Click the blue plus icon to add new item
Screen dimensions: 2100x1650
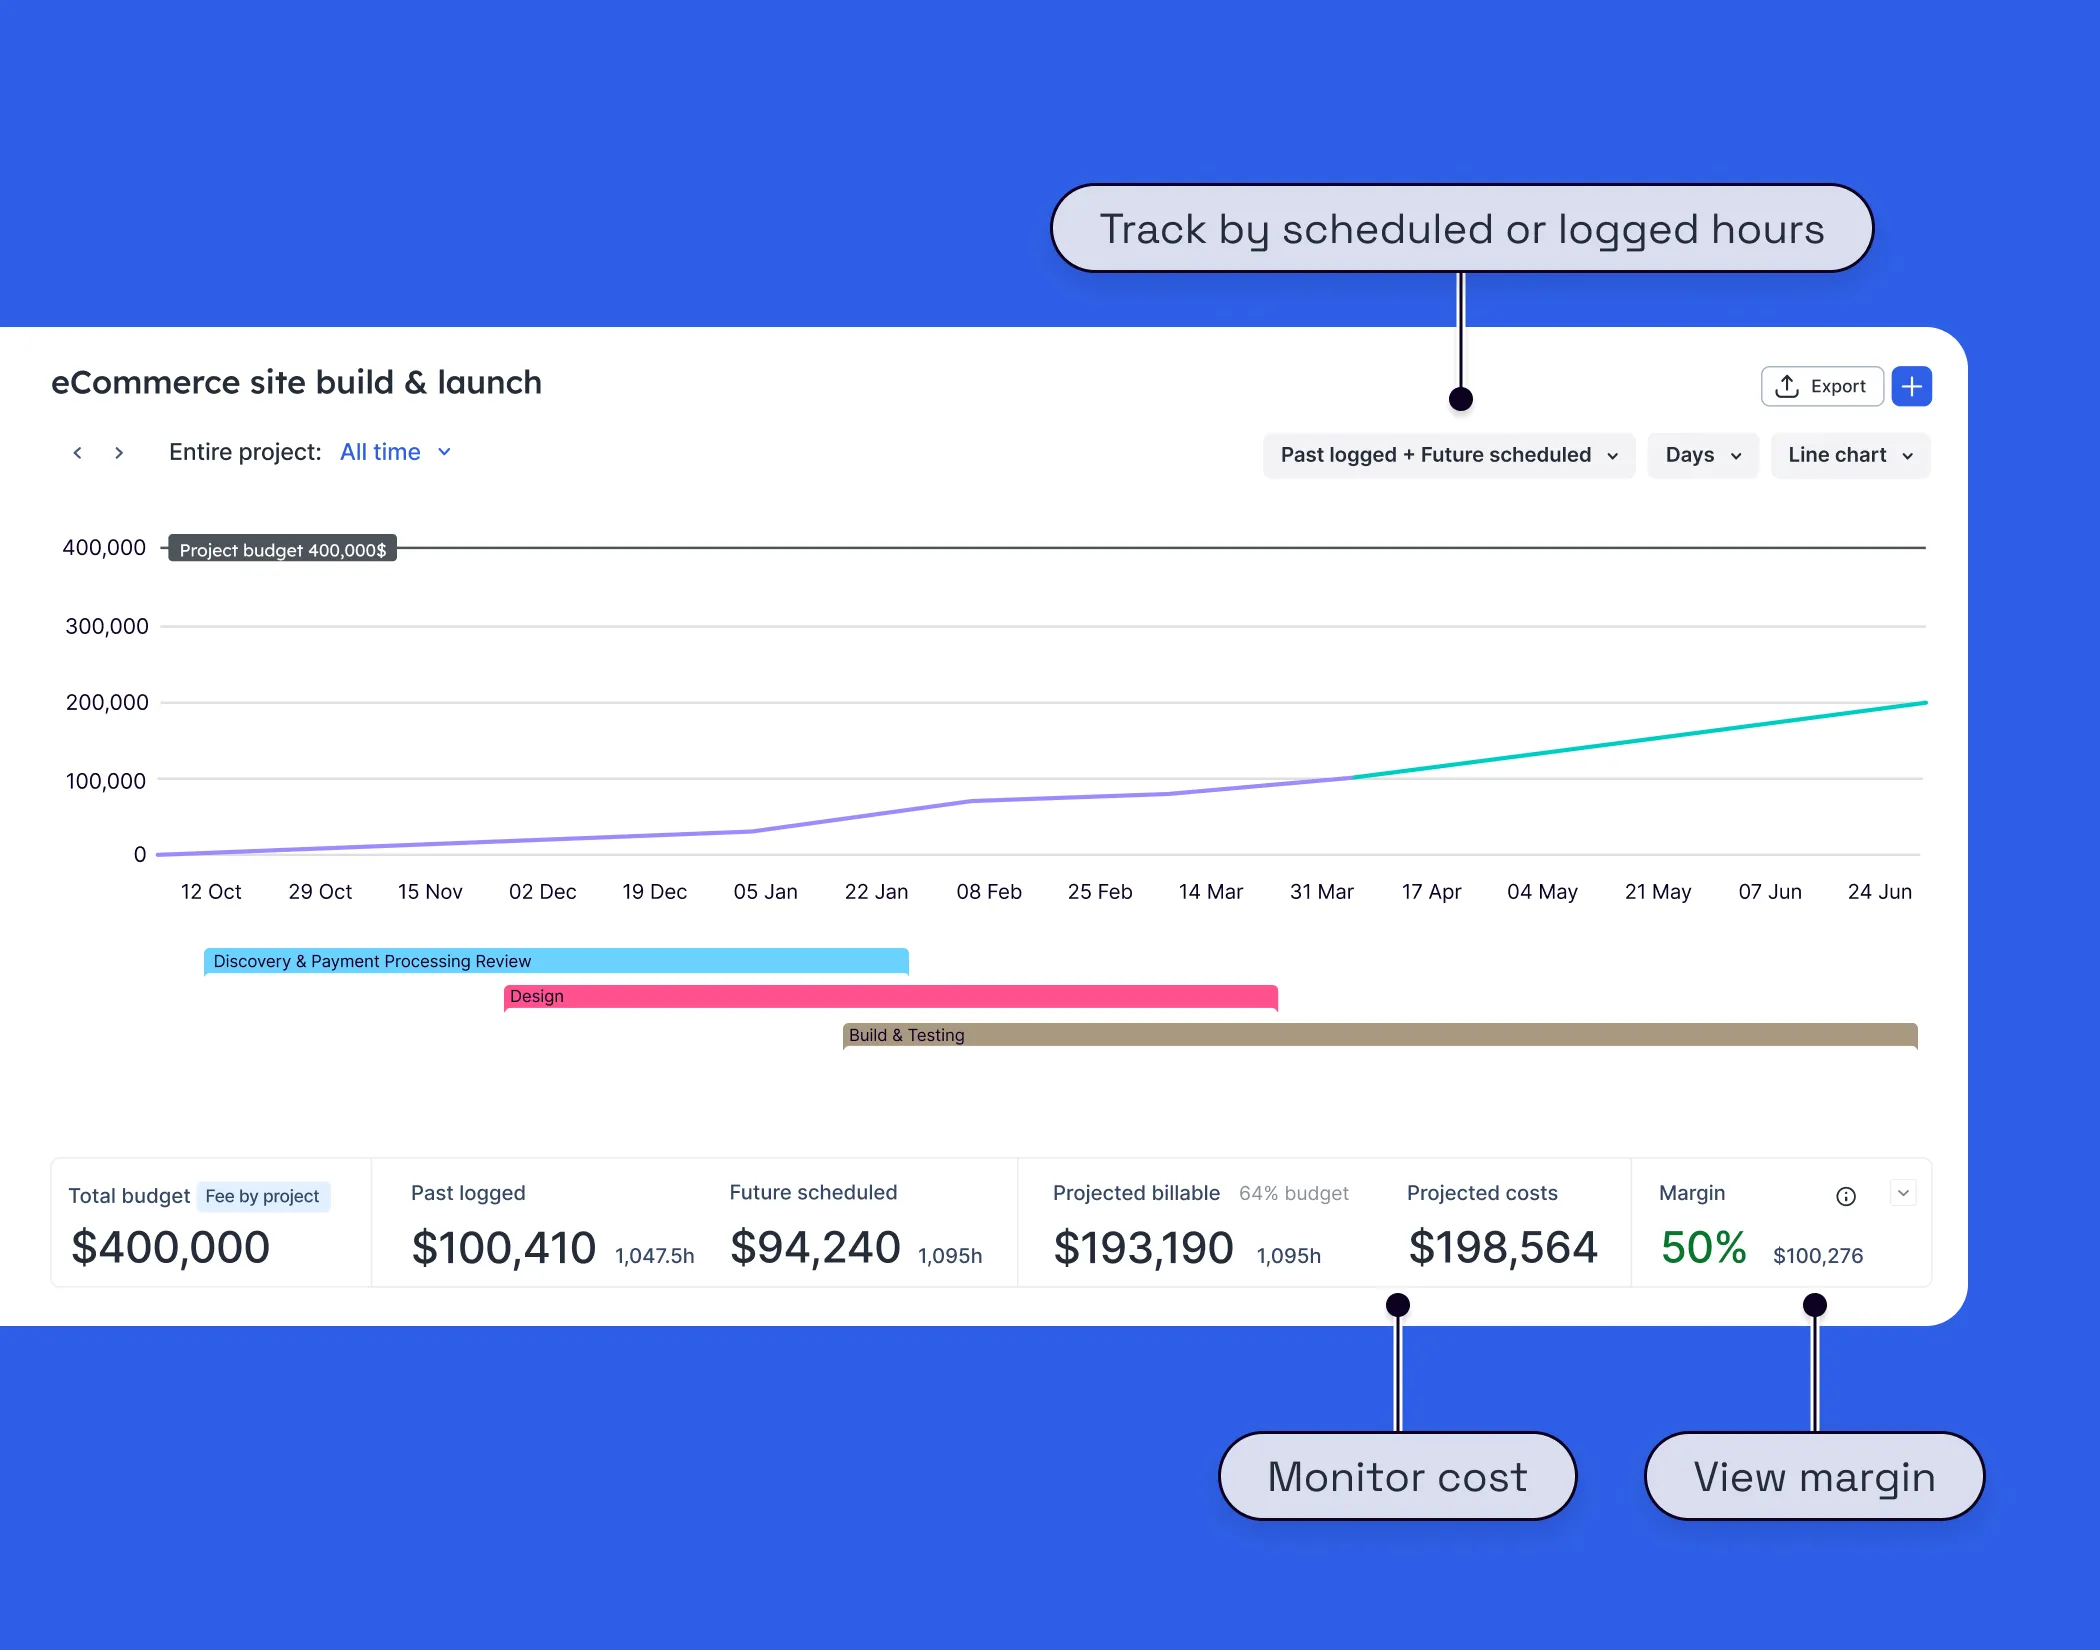click(x=1913, y=386)
